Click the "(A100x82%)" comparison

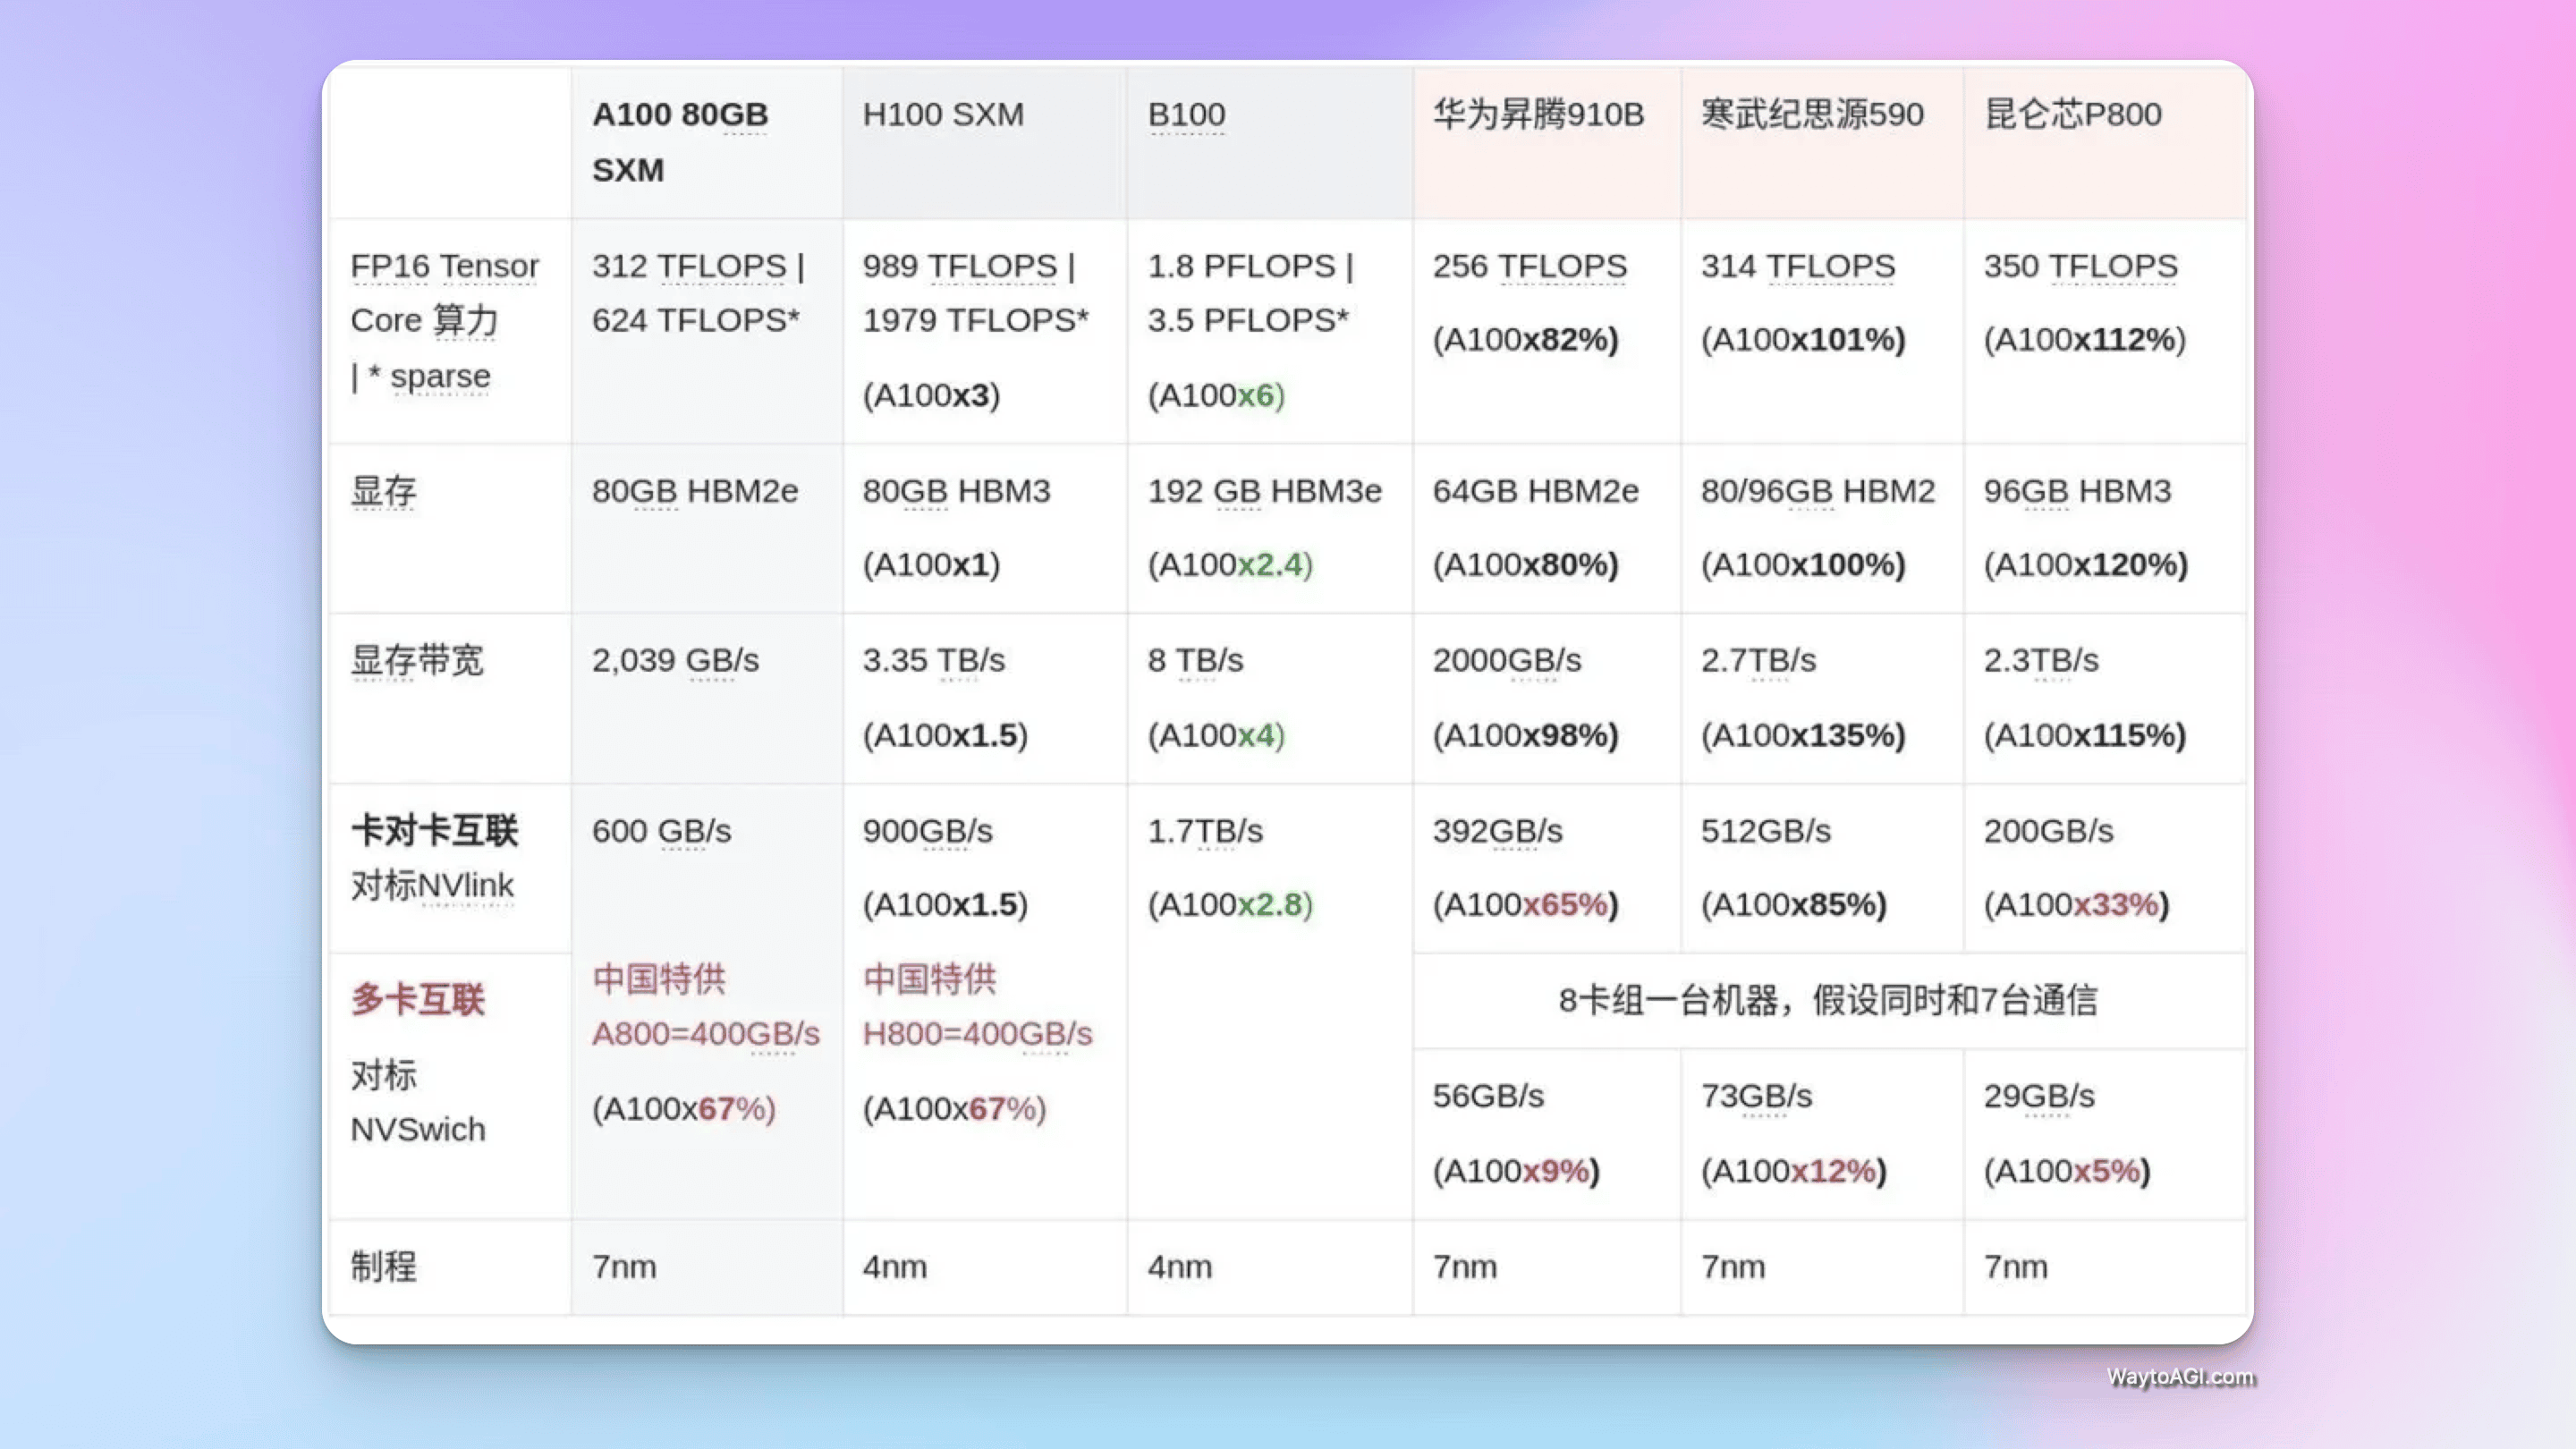pyautogui.click(x=1525, y=339)
